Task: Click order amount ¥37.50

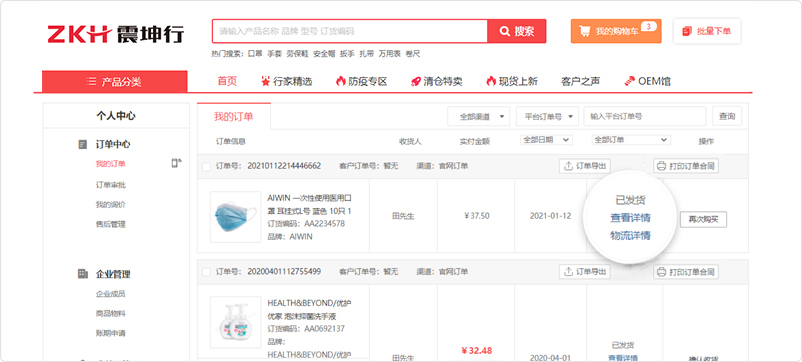Action: (x=476, y=216)
